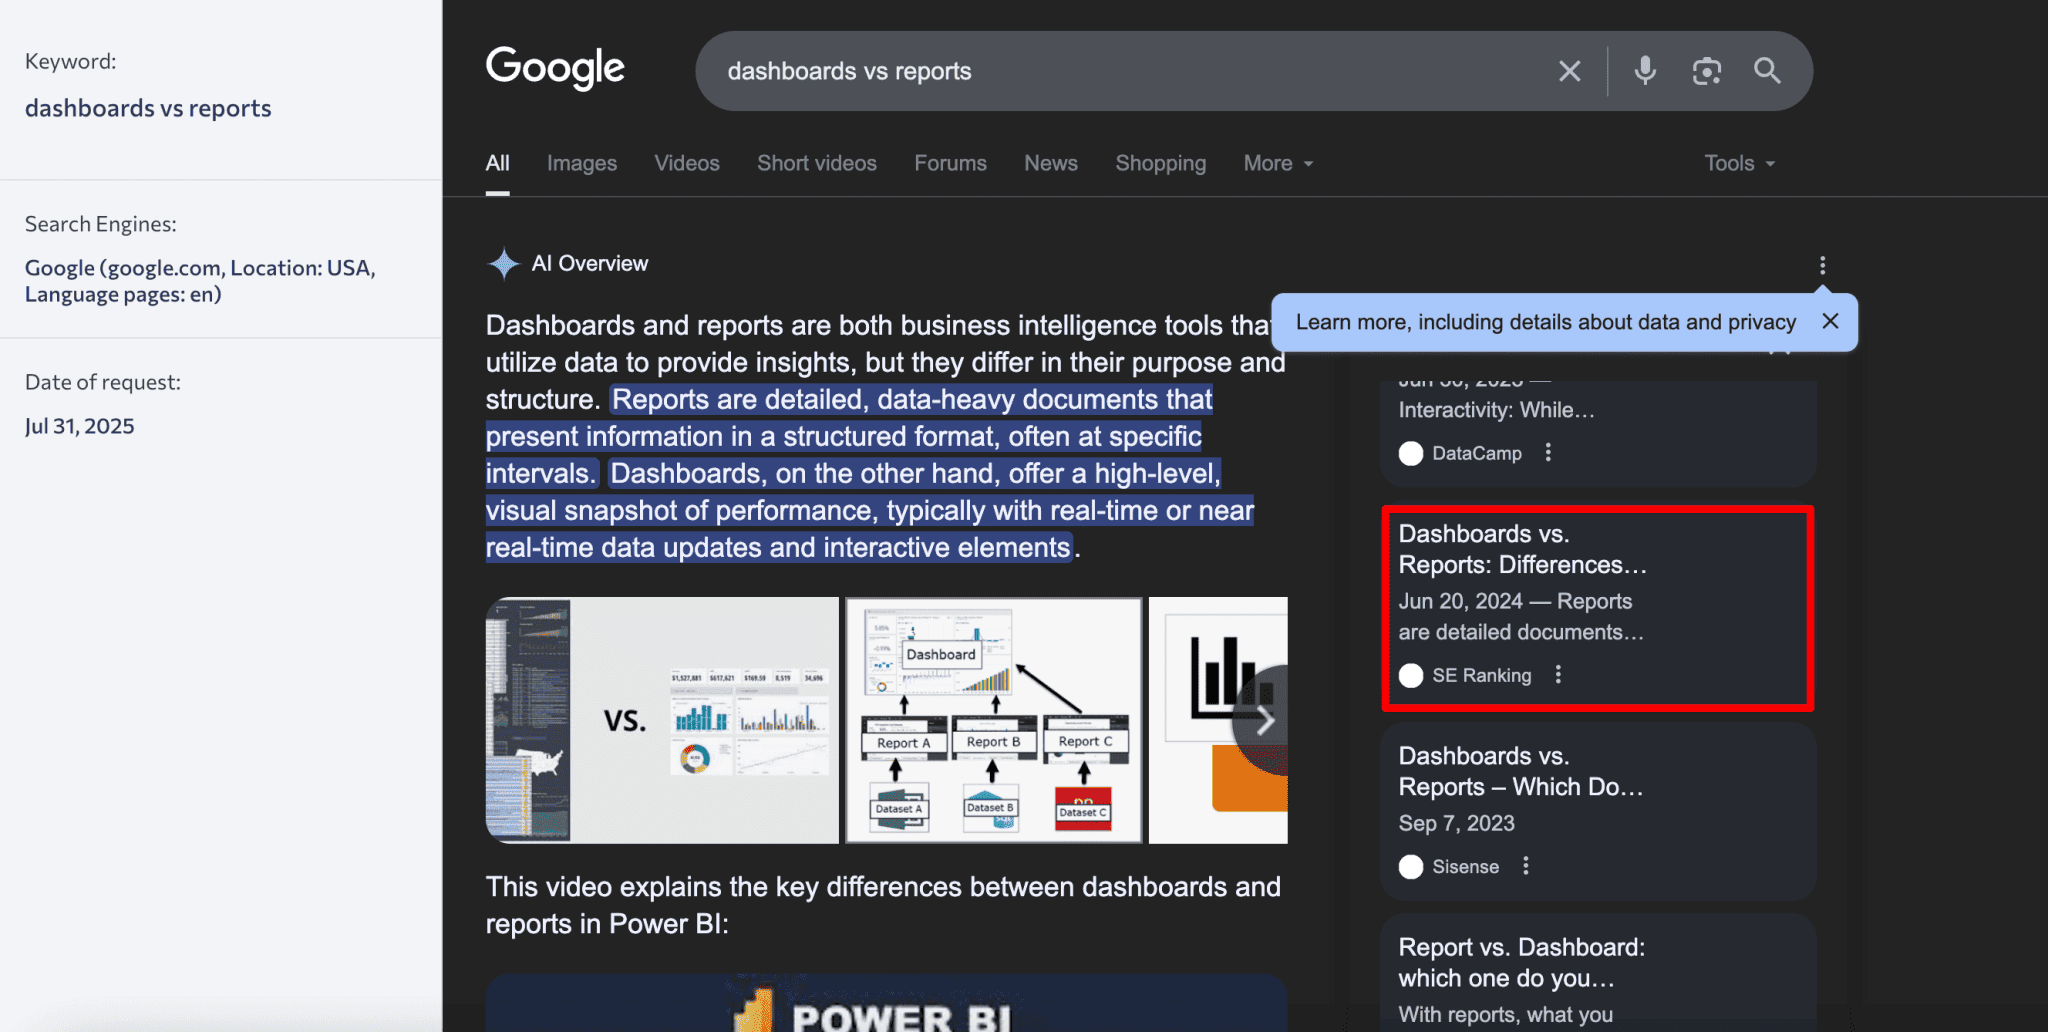Open Sisense Dashboards vs. Reports link
The image size is (2048, 1032).
point(1519,772)
